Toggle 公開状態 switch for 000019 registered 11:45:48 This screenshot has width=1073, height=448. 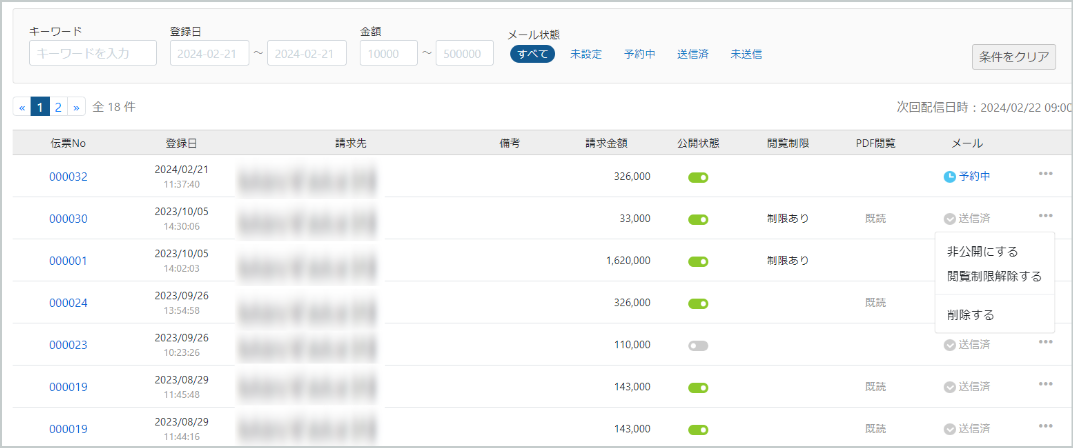tap(698, 388)
